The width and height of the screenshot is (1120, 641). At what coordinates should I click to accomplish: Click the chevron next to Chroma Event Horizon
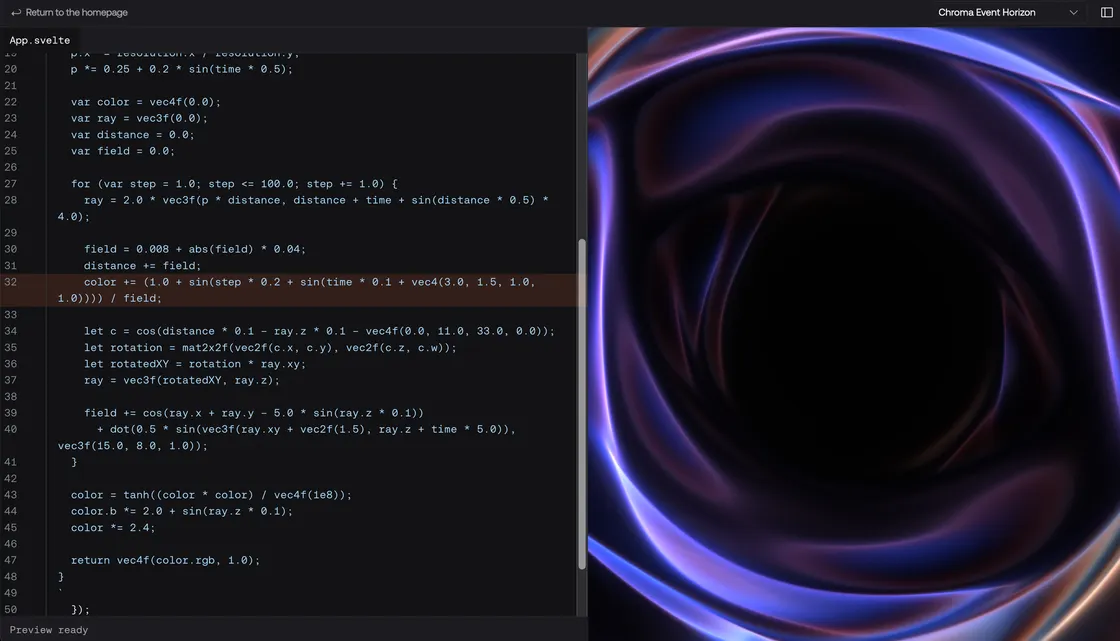click(x=1072, y=12)
